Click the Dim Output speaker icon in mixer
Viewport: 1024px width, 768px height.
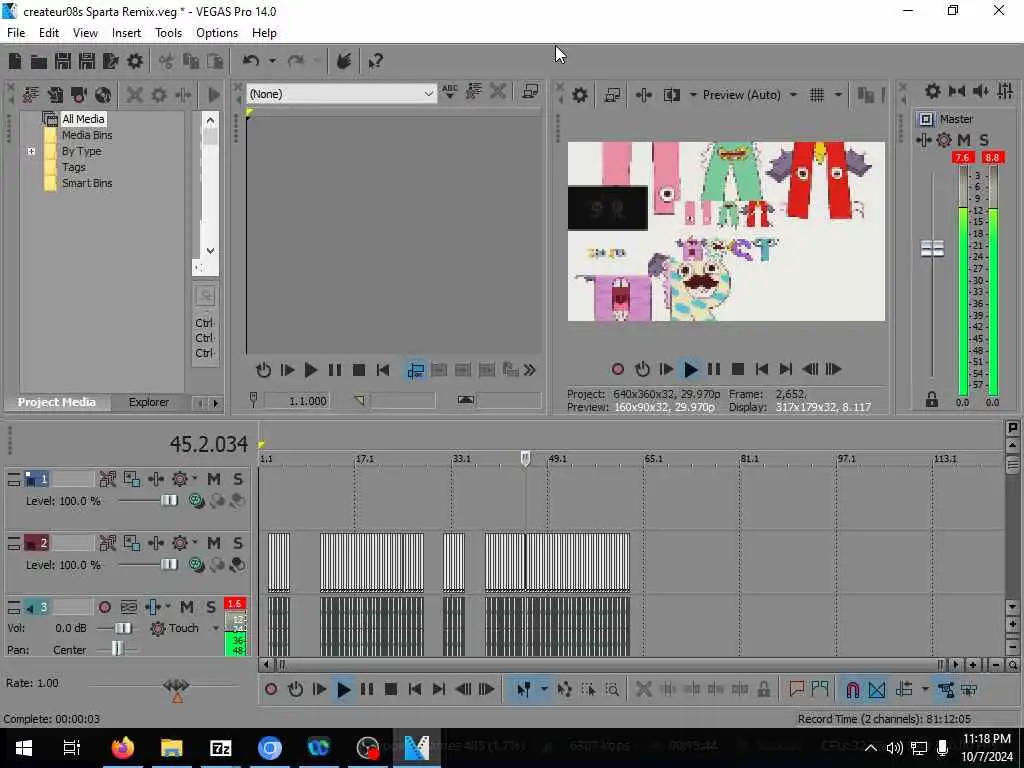click(x=981, y=91)
